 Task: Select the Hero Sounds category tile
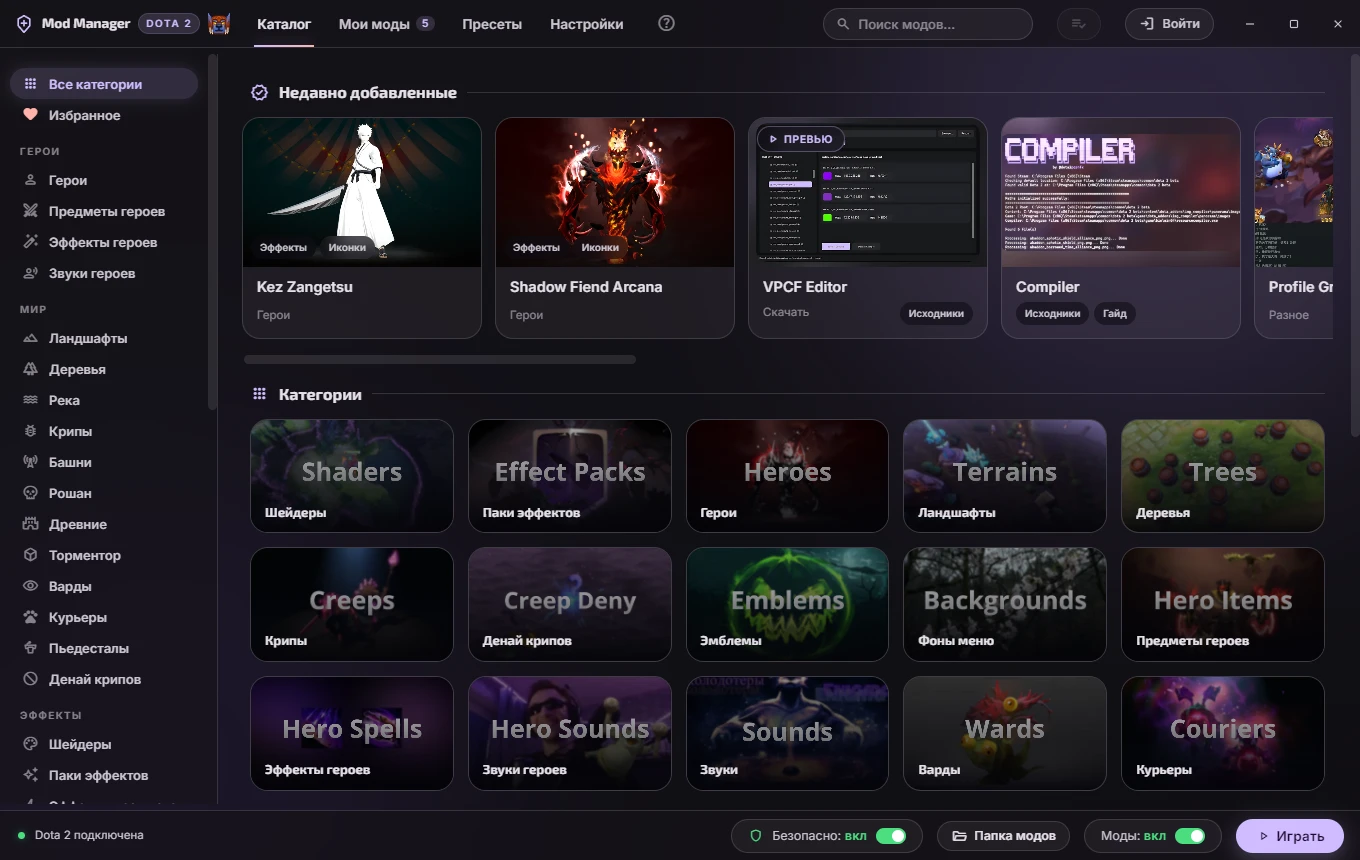570,733
